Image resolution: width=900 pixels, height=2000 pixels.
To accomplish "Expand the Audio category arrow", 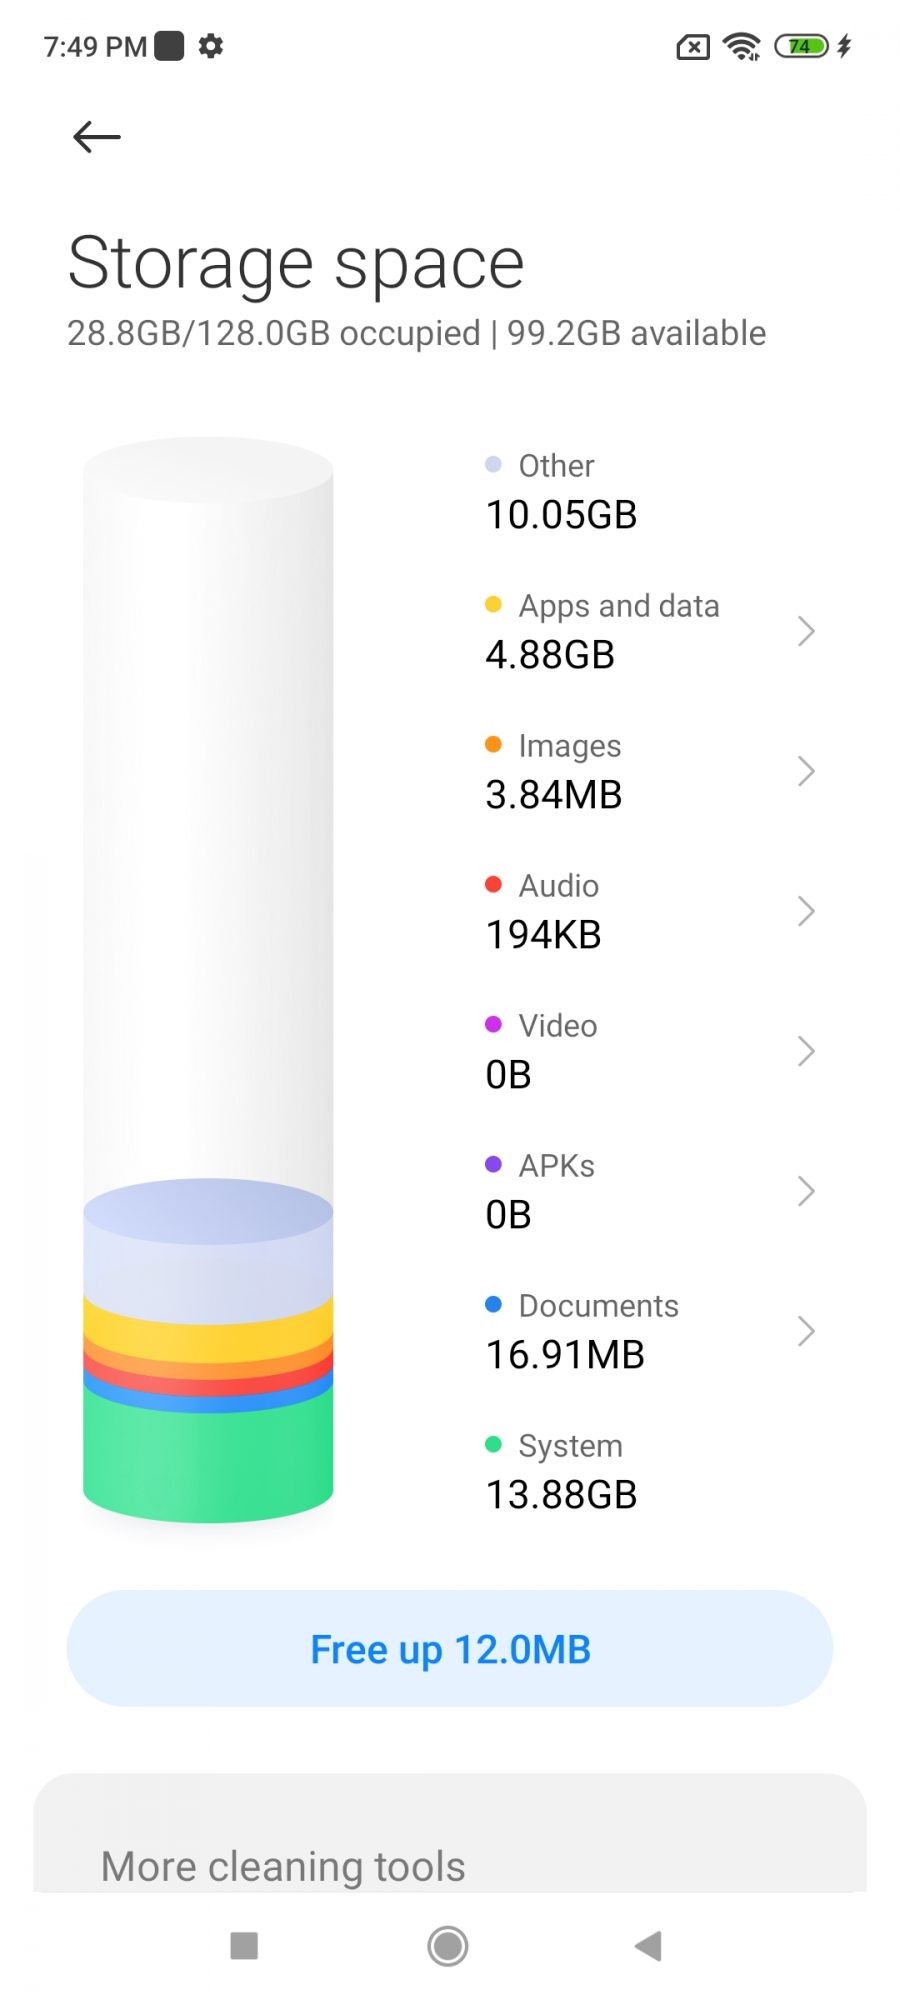I will click(806, 911).
